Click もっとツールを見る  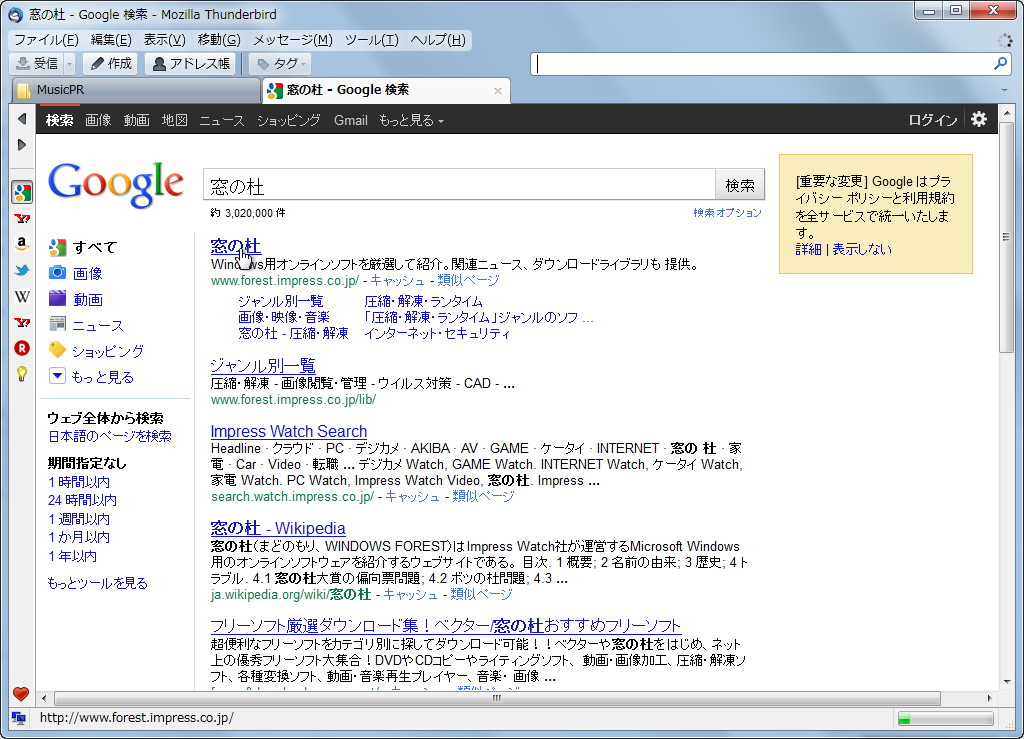click(97, 583)
